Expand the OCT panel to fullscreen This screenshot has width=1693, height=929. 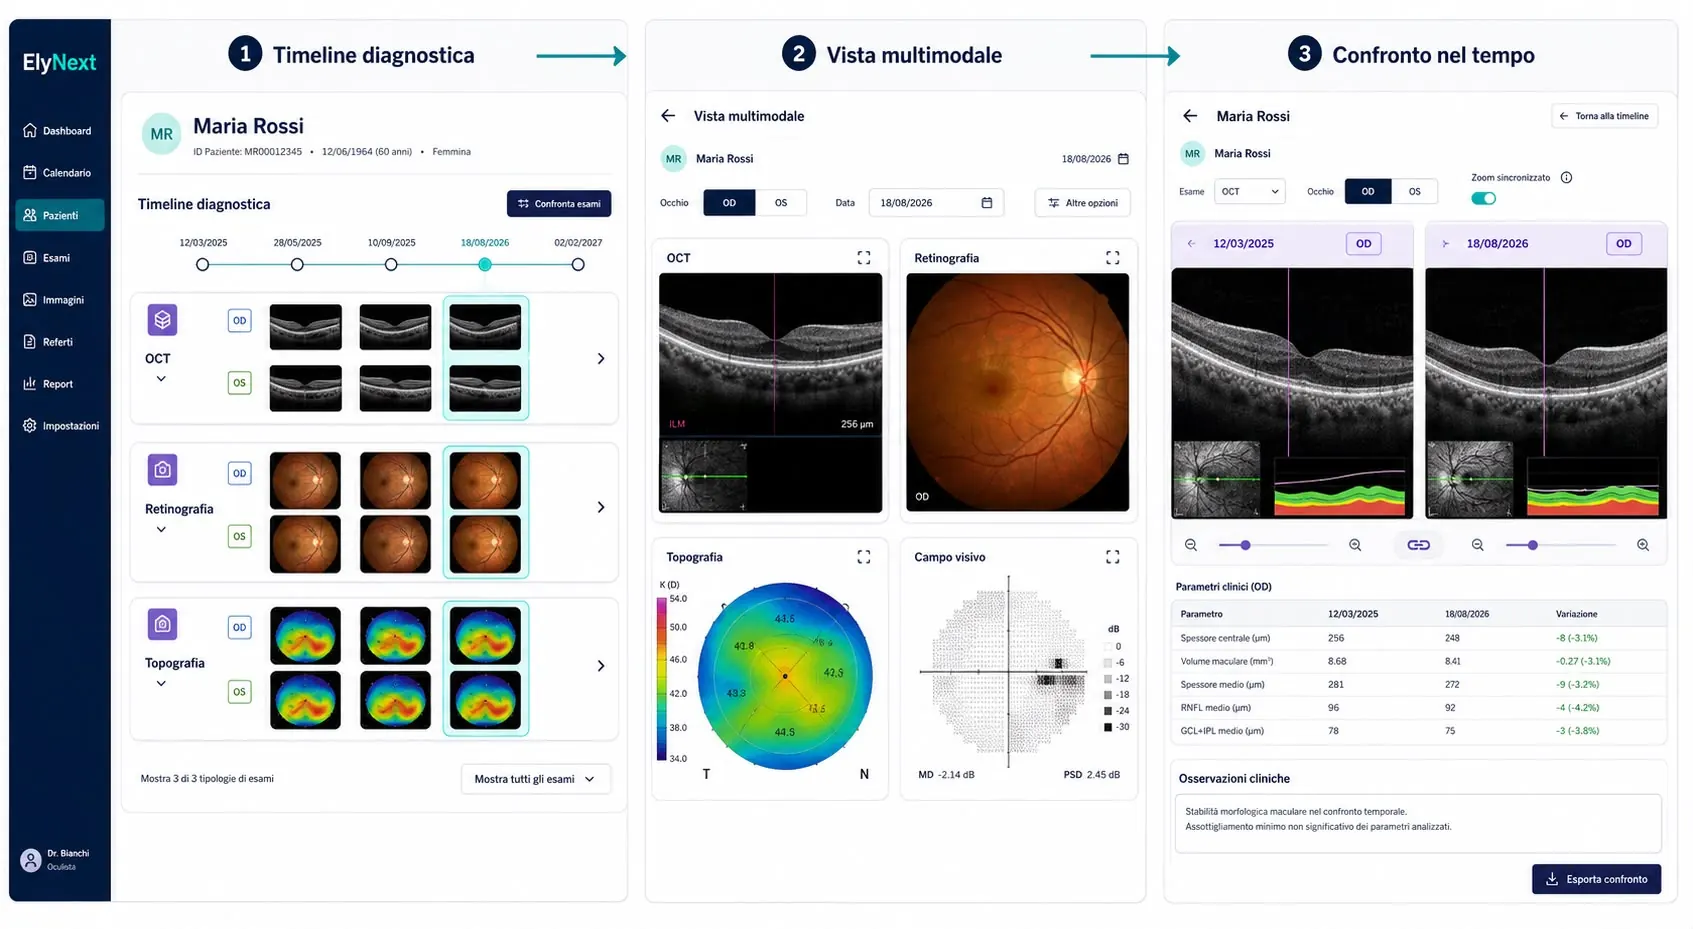(x=864, y=258)
